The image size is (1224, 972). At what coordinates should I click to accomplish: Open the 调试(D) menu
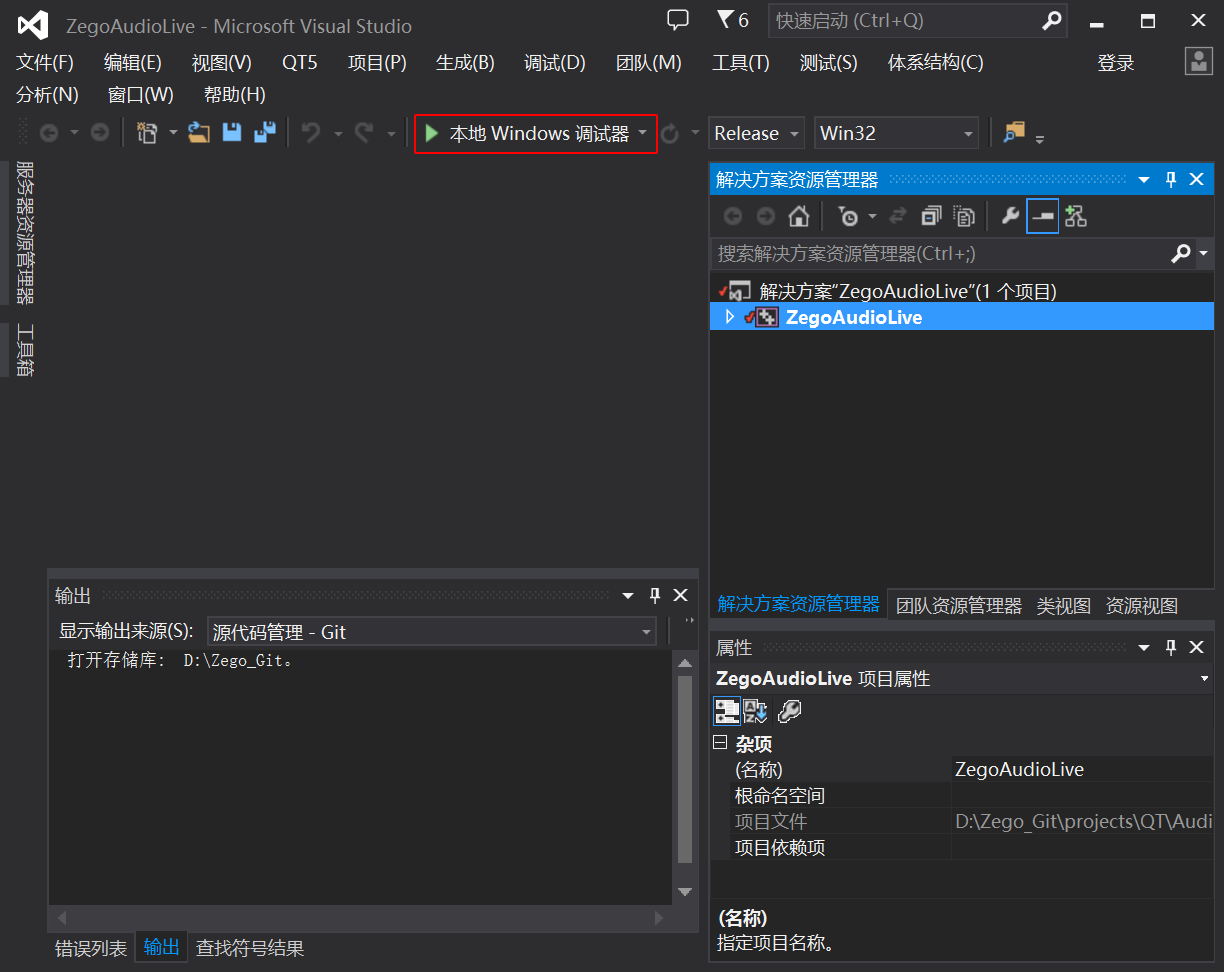[555, 62]
